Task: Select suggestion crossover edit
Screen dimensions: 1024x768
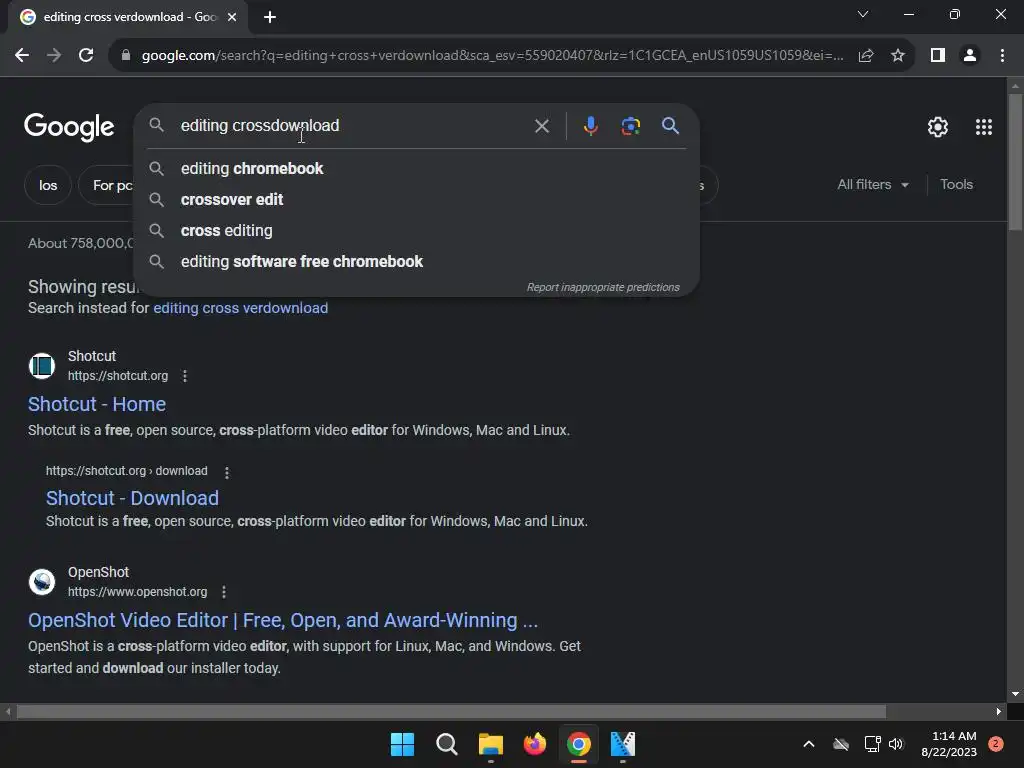Action: [416, 199]
